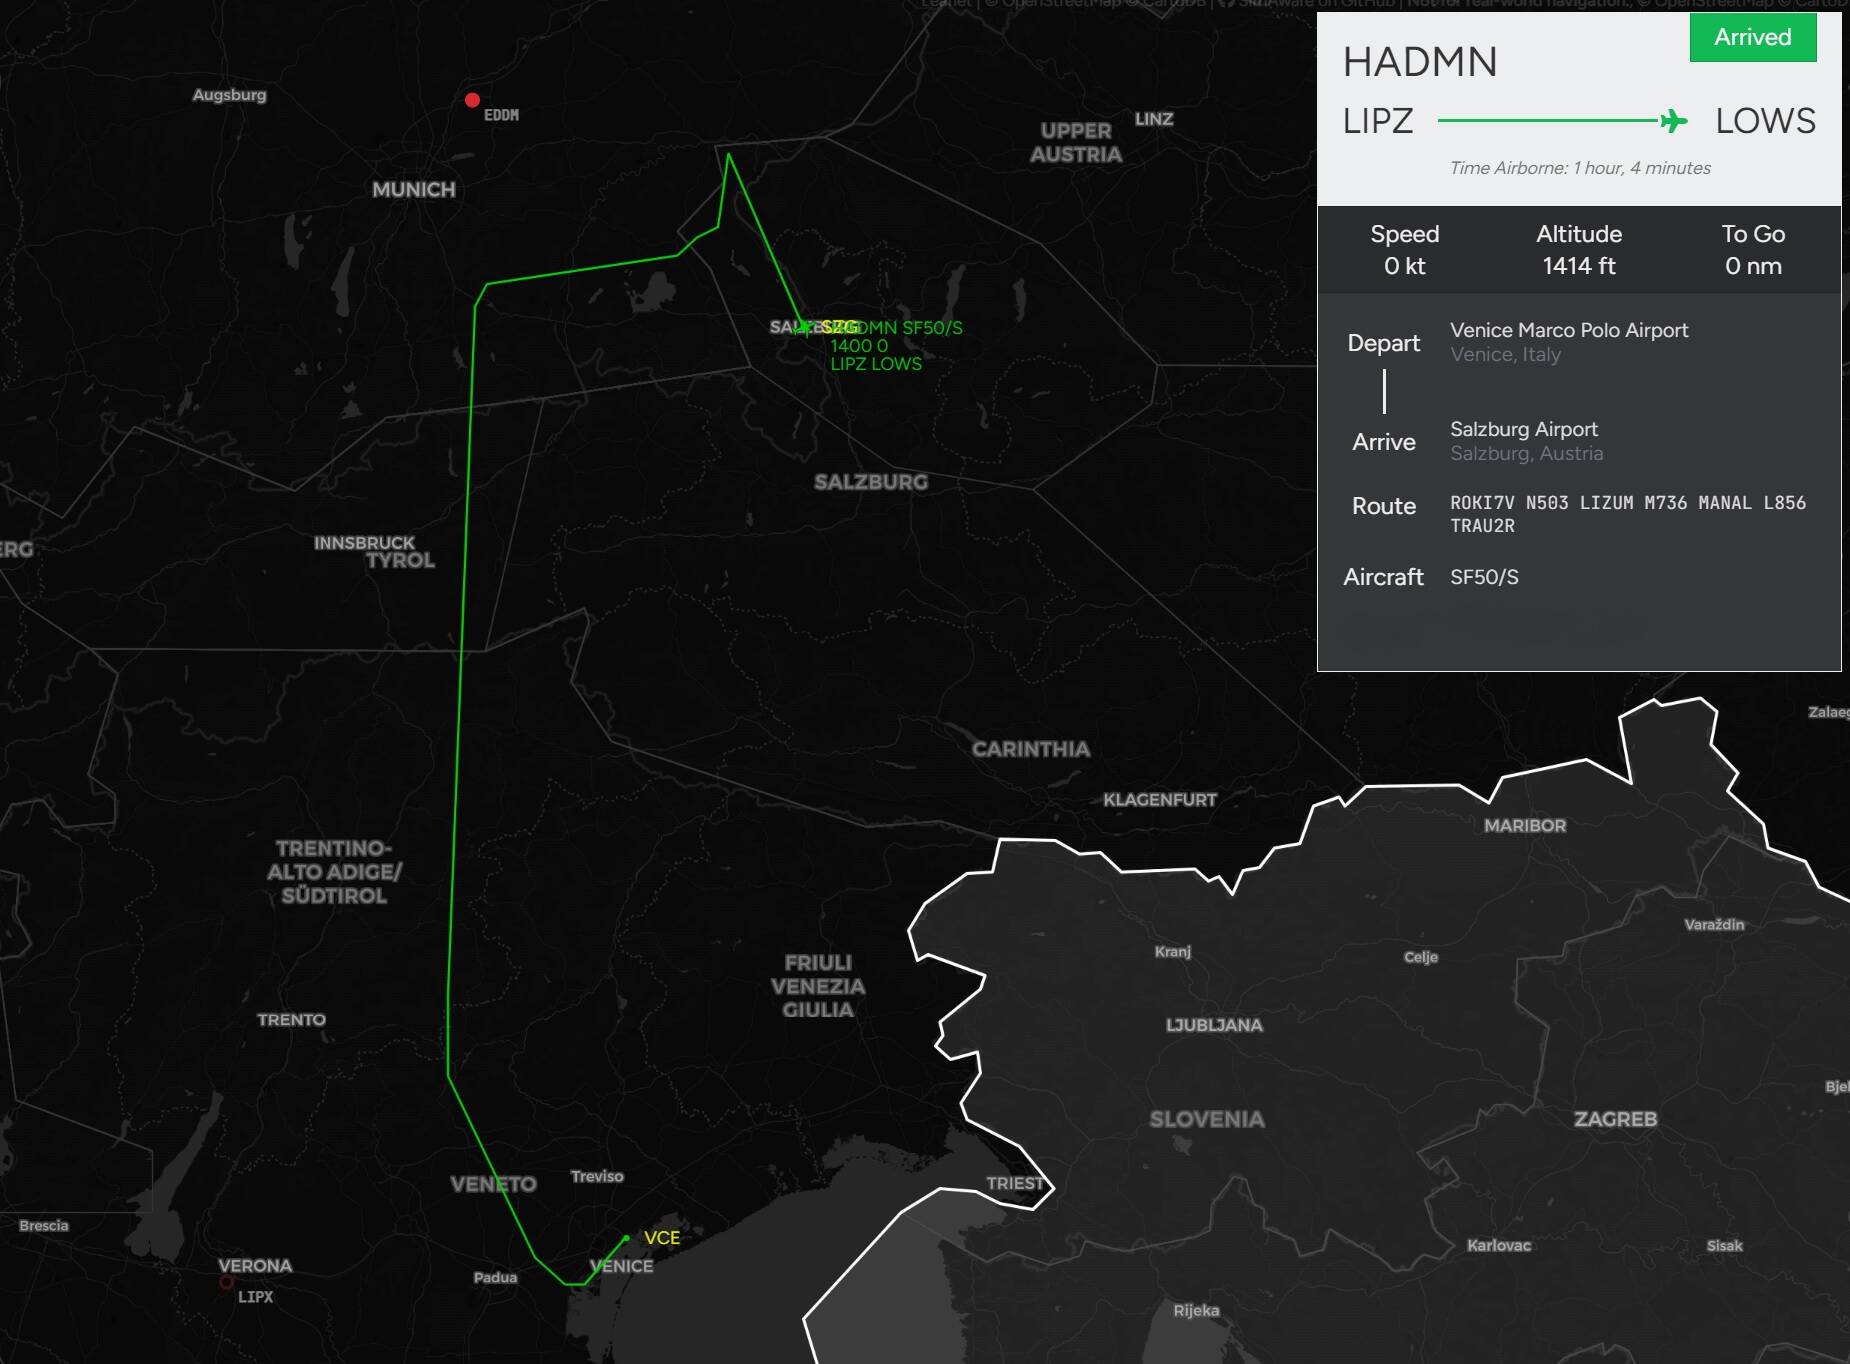The image size is (1850, 1364).
Task: Click the green departure dot beside VCE
Action: (x=627, y=1238)
